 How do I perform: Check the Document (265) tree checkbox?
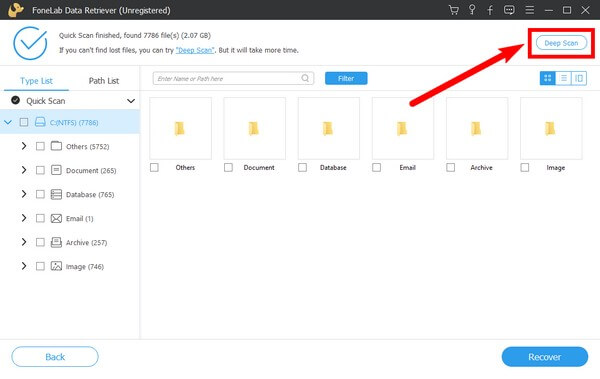coord(40,170)
